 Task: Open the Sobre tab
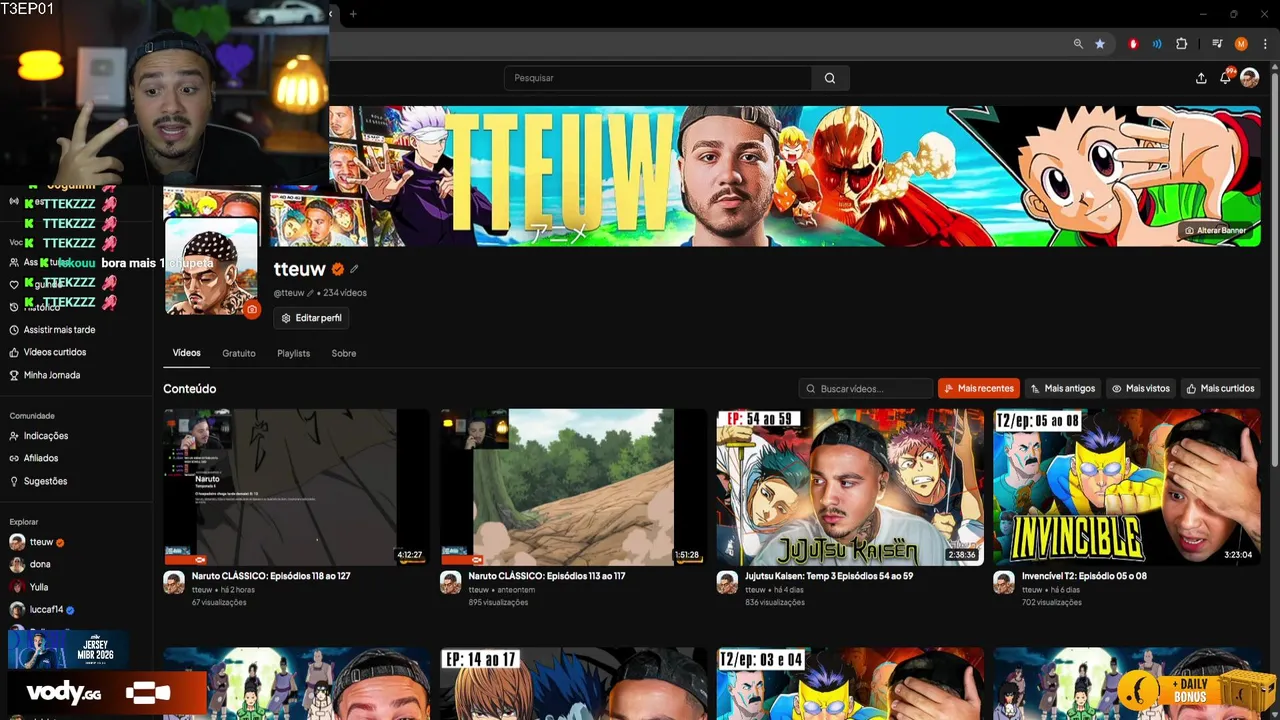[x=344, y=353]
